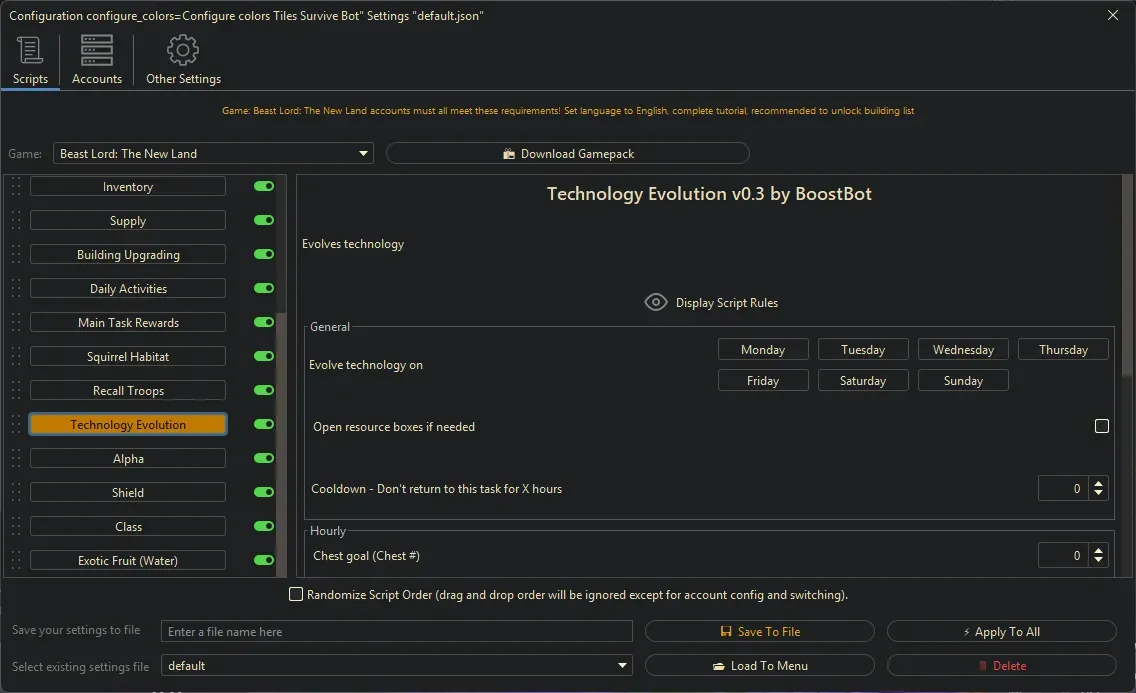Select the Building Upgrading script entry

128,255
